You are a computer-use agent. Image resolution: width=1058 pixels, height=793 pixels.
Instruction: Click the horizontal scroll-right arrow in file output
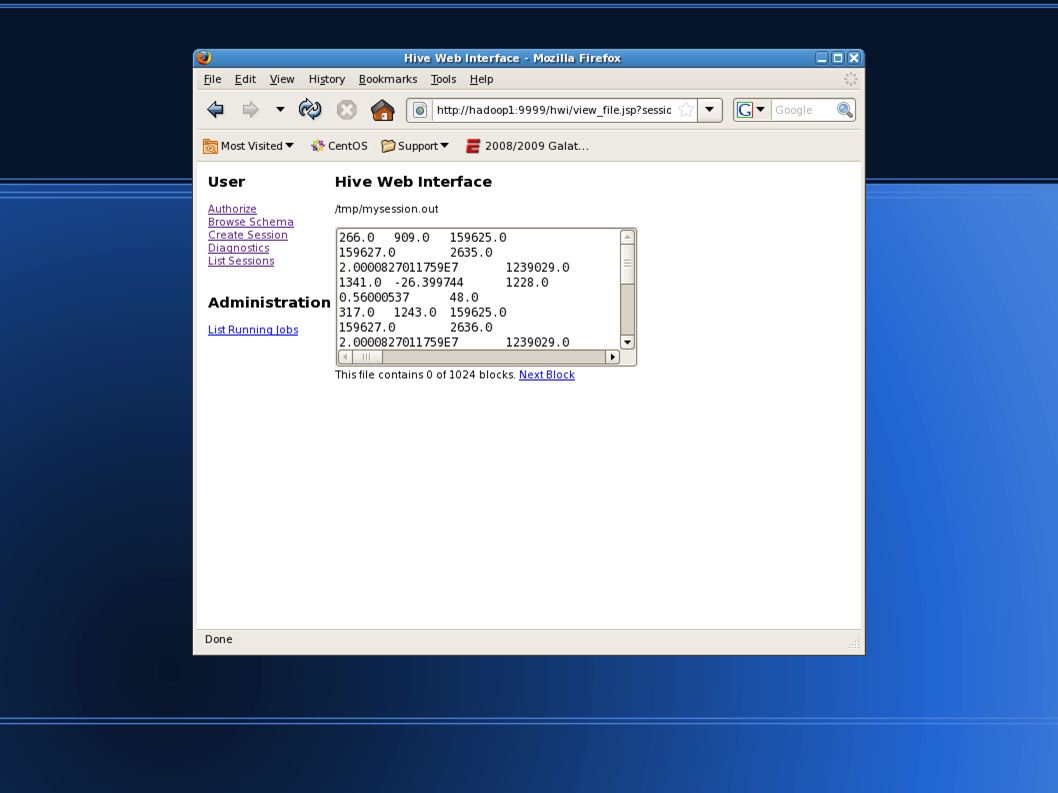pos(613,357)
